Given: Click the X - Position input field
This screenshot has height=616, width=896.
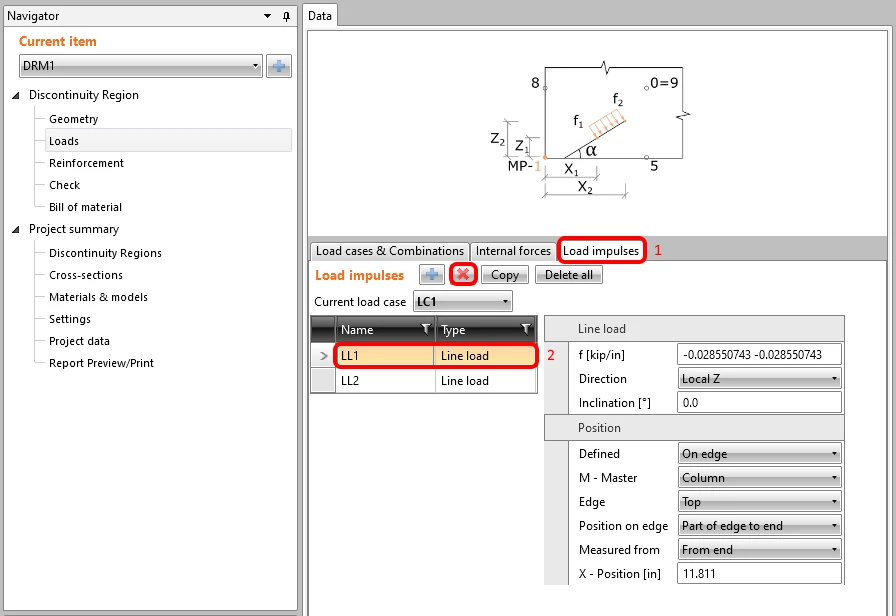Looking at the screenshot, I should [759, 574].
